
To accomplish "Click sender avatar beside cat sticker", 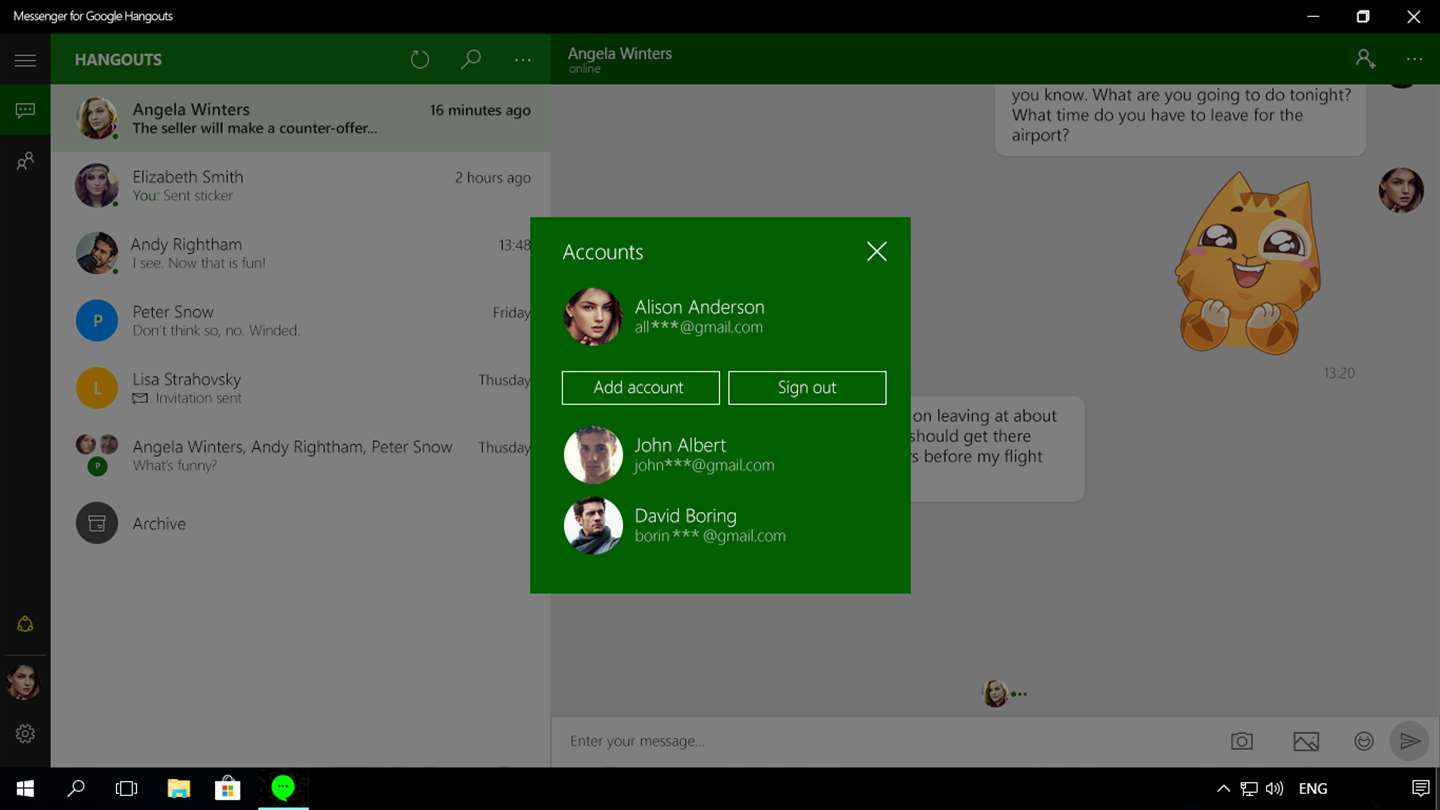I will point(1401,190).
